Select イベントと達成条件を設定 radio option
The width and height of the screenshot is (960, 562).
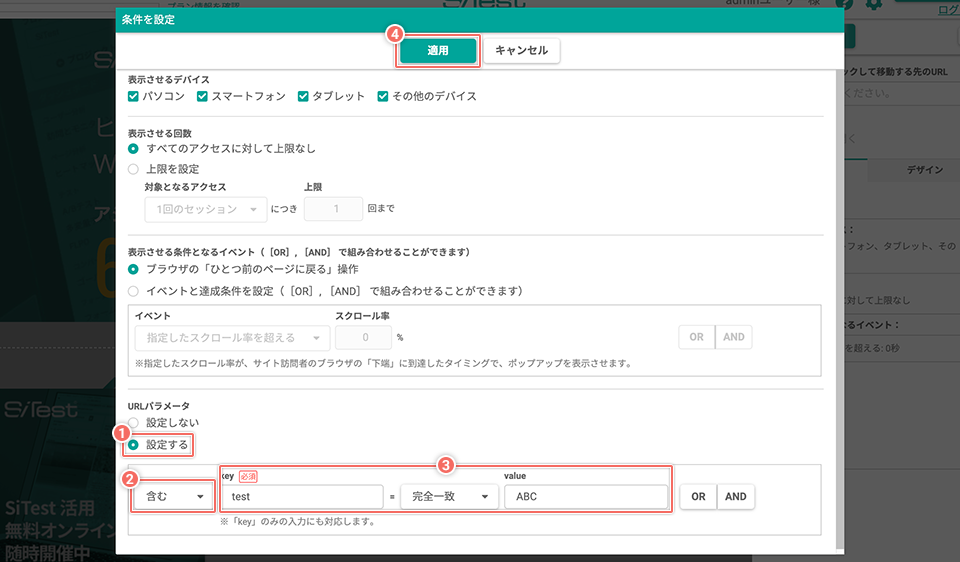pyautogui.click(x=133, y=291)
